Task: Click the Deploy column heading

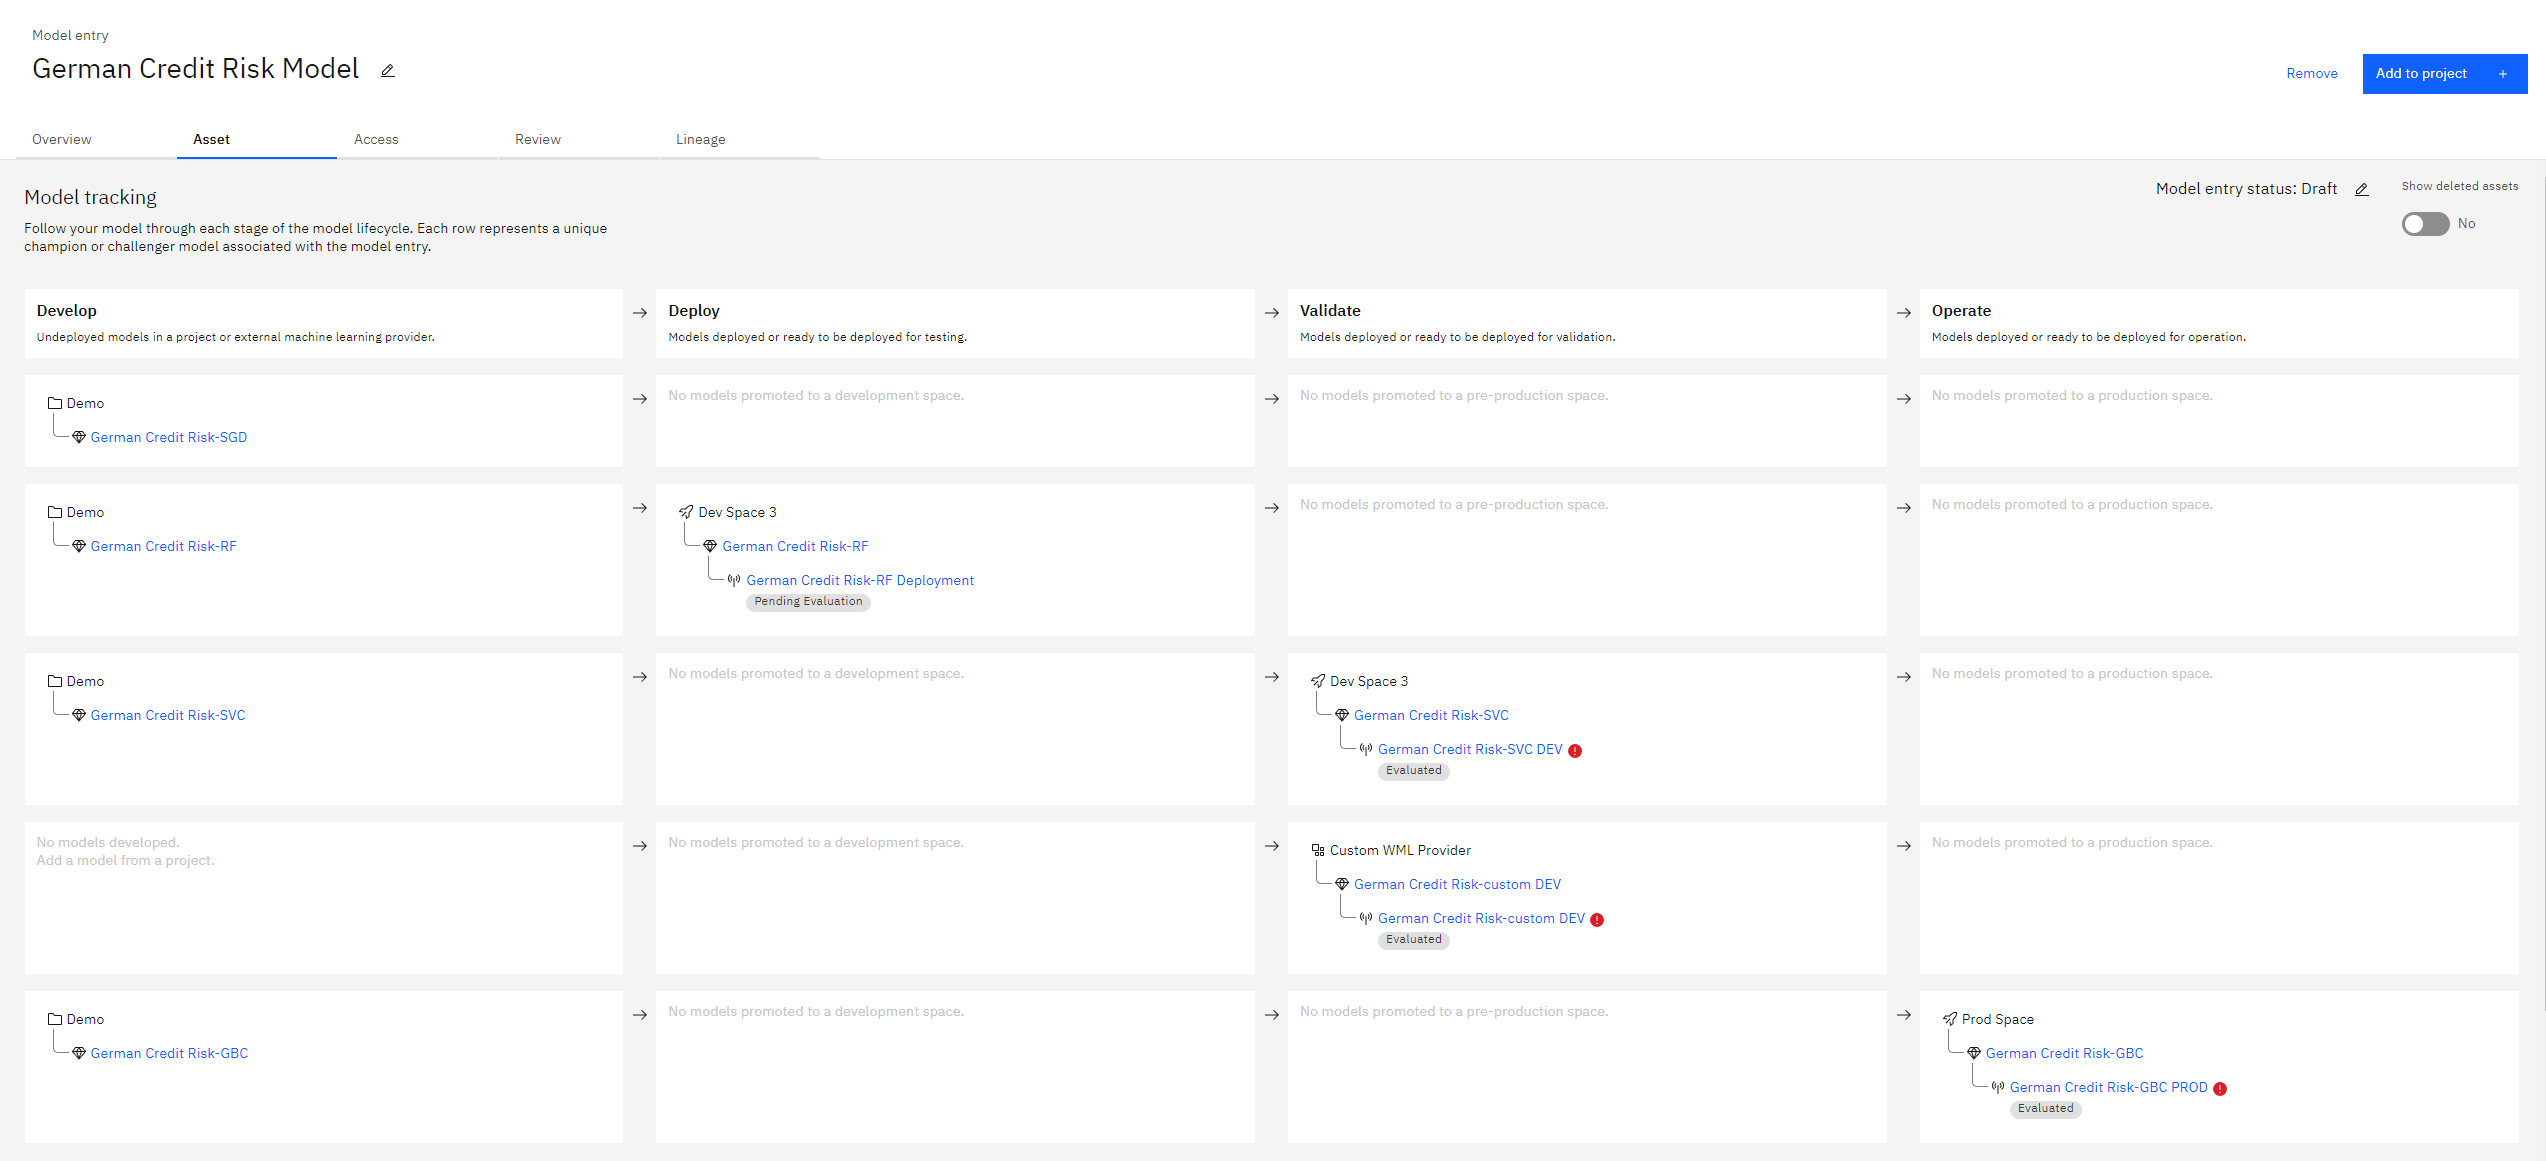Action: point(694,311)
